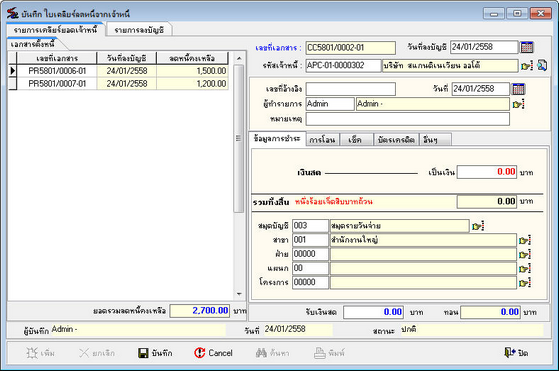Click the close door button at bottom right

516,353
